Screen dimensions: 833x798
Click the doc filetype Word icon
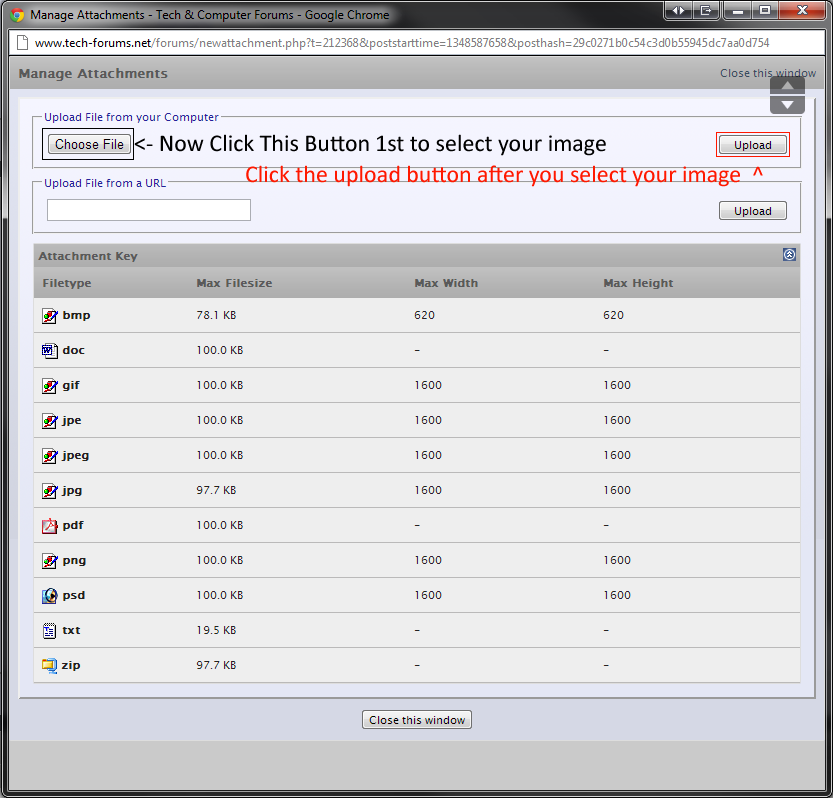49,351
